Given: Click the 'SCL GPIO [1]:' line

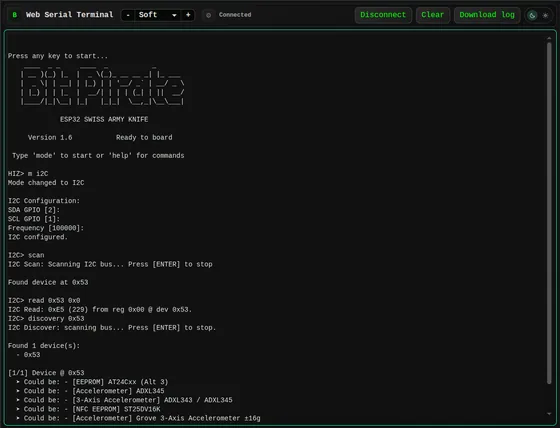Looking at the screenshot, I should point(34,219).
